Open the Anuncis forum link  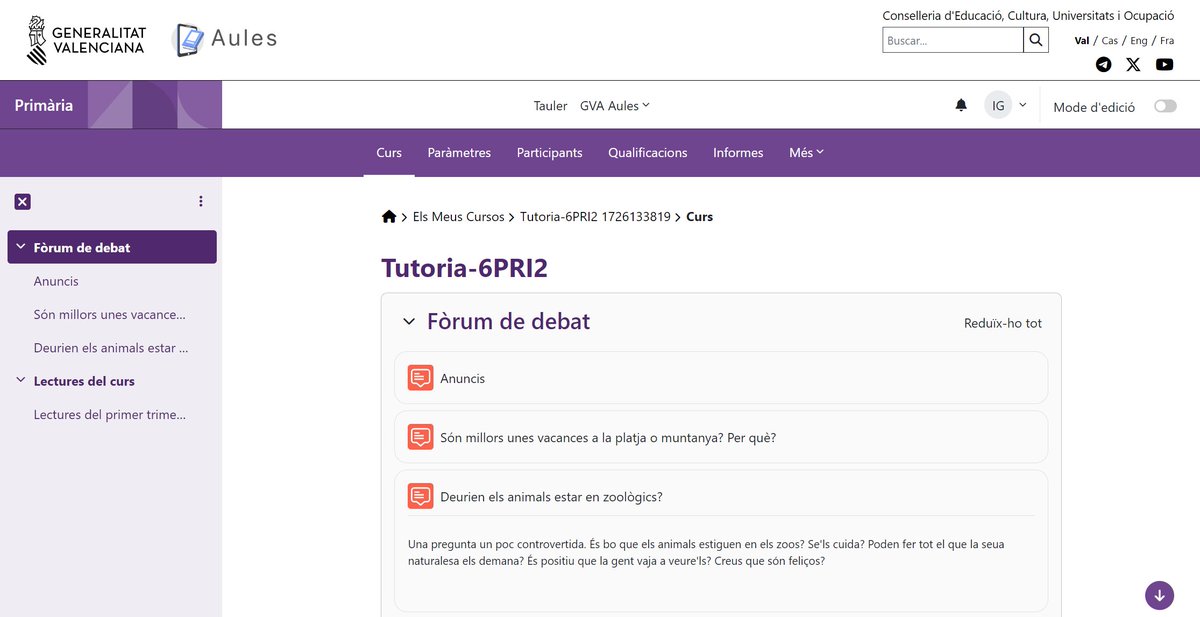click(462, 379)
